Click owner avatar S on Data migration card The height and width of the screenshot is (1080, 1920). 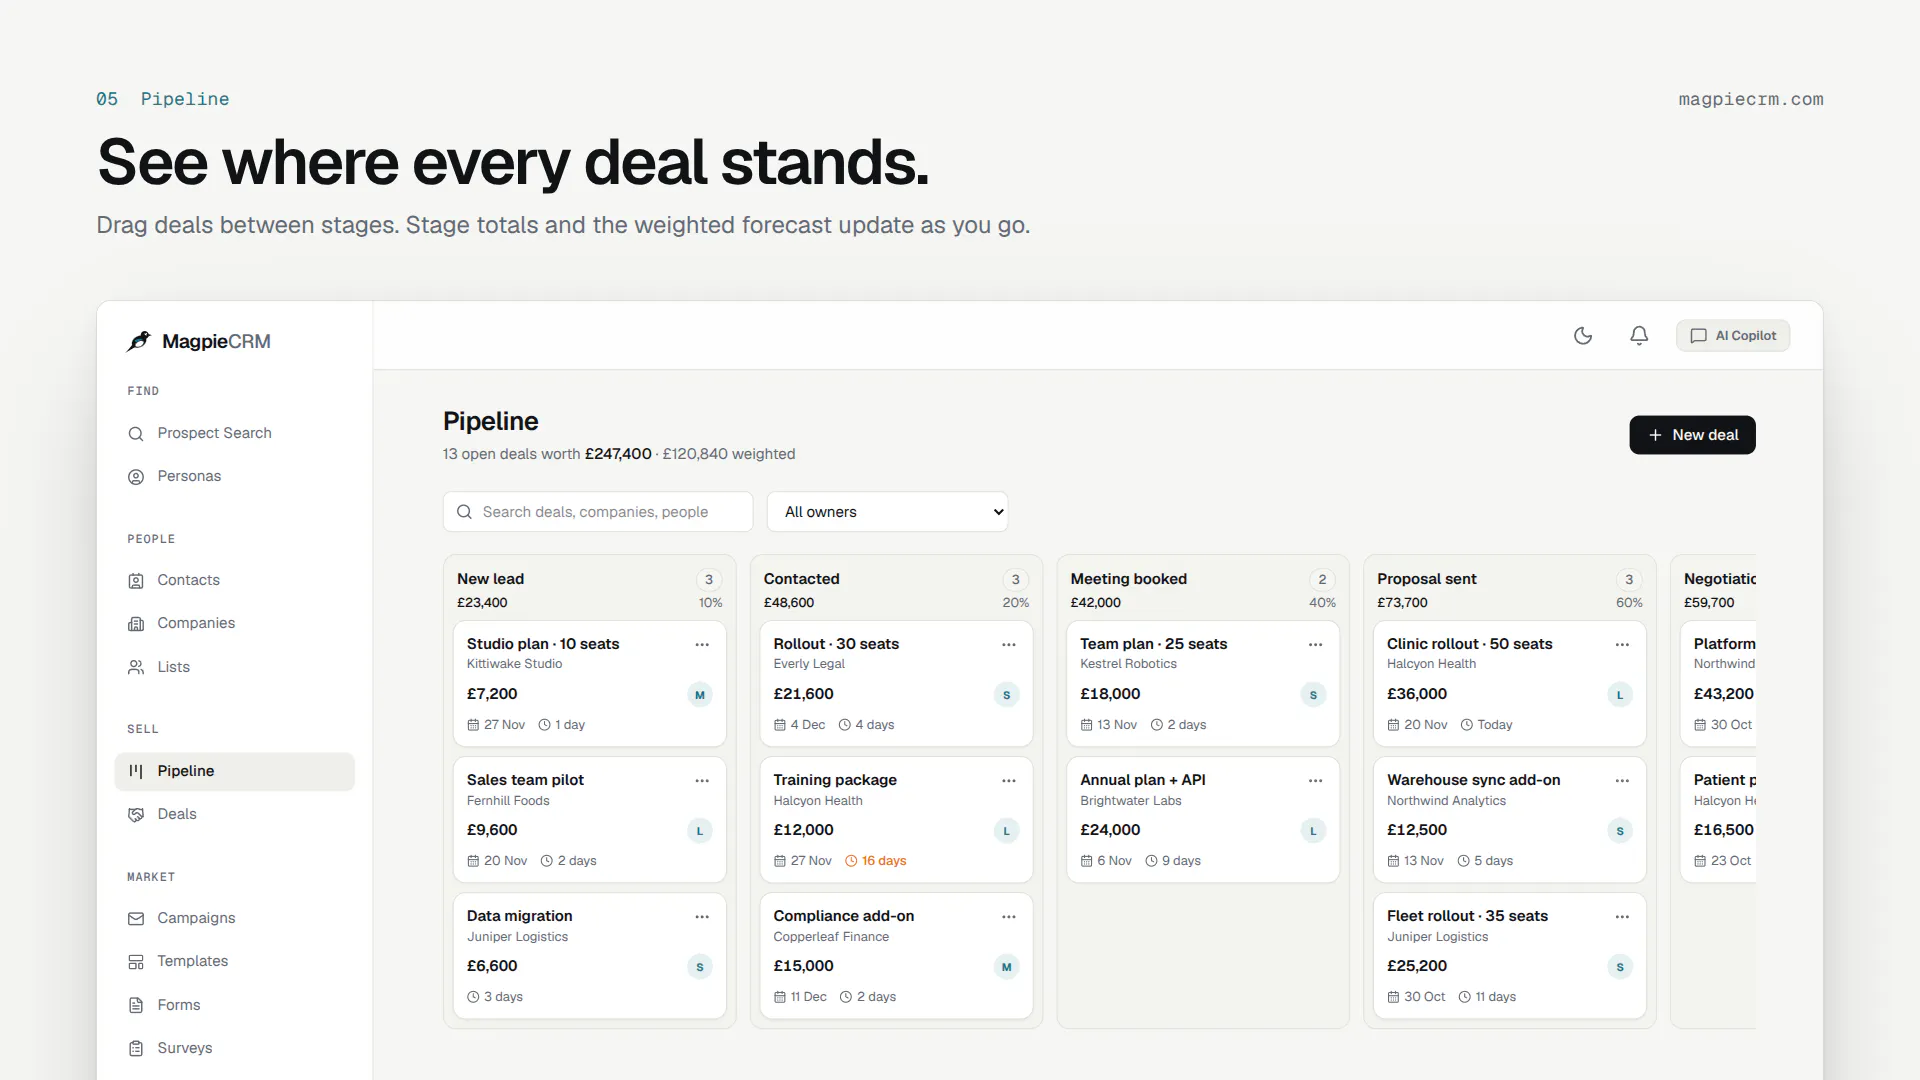(700, 967)
